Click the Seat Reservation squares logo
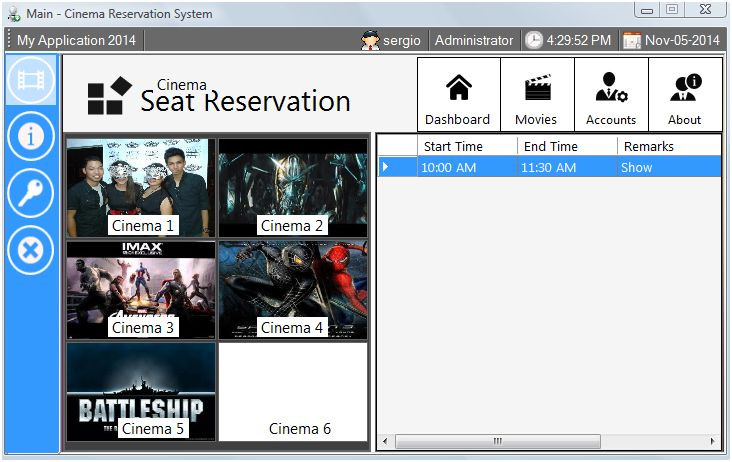Viewport: 732px width, 462px height. pos(110,96)
